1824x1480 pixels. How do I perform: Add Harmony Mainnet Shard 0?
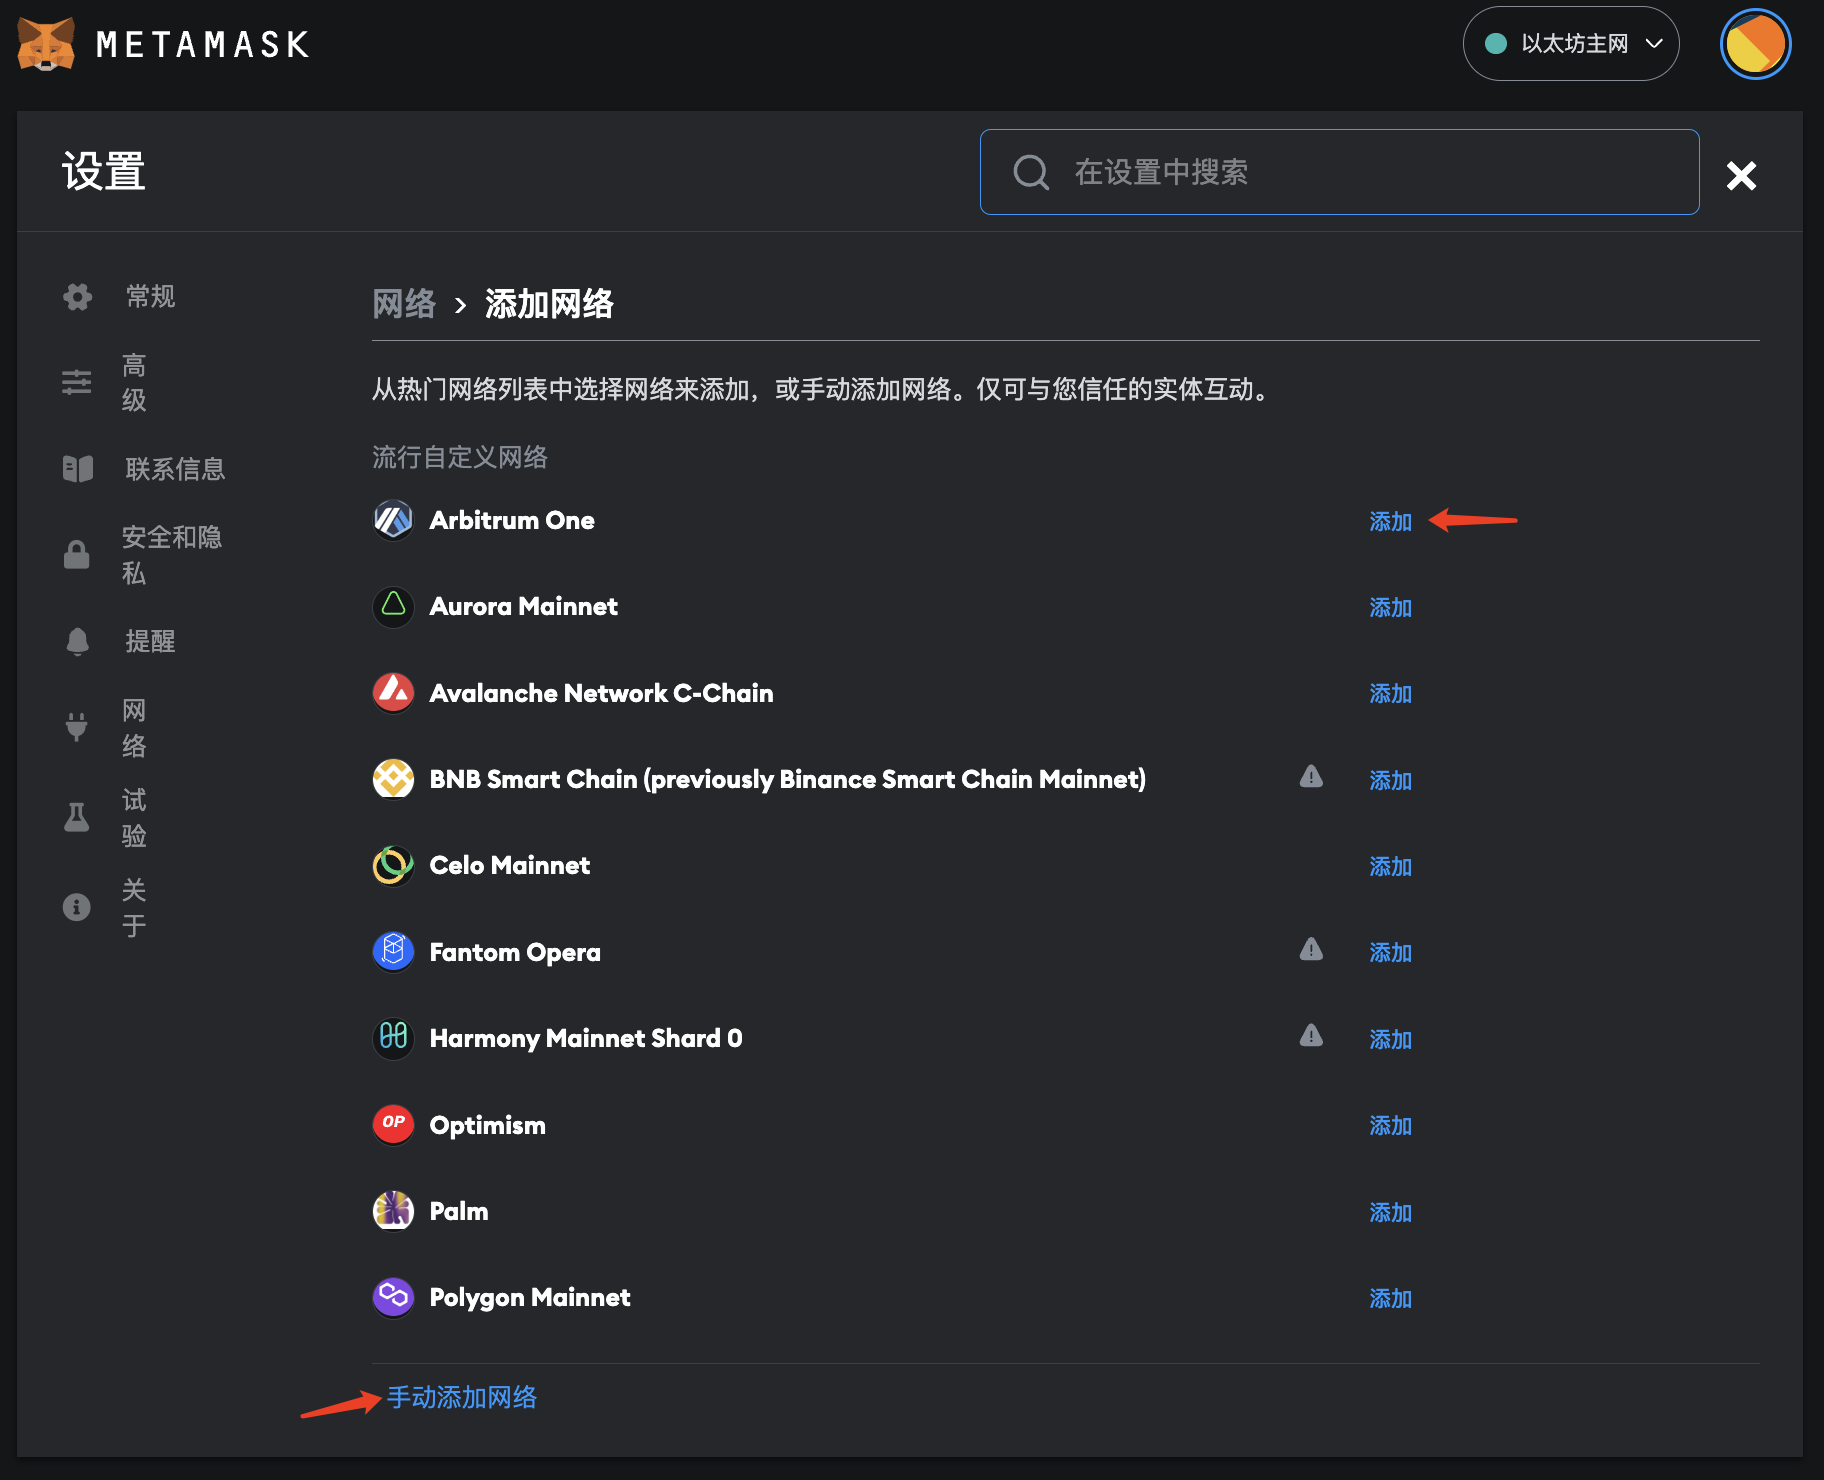1390,1039
